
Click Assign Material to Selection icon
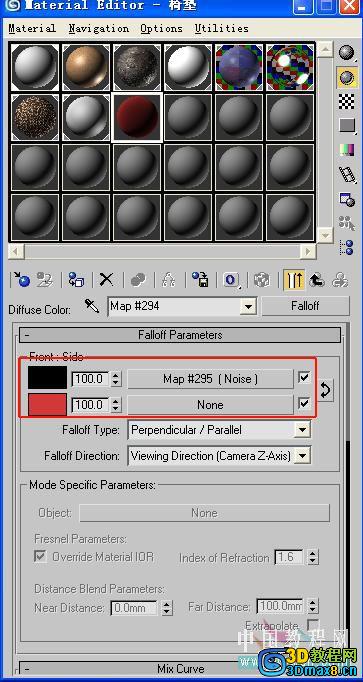click(x=76, y=280)
